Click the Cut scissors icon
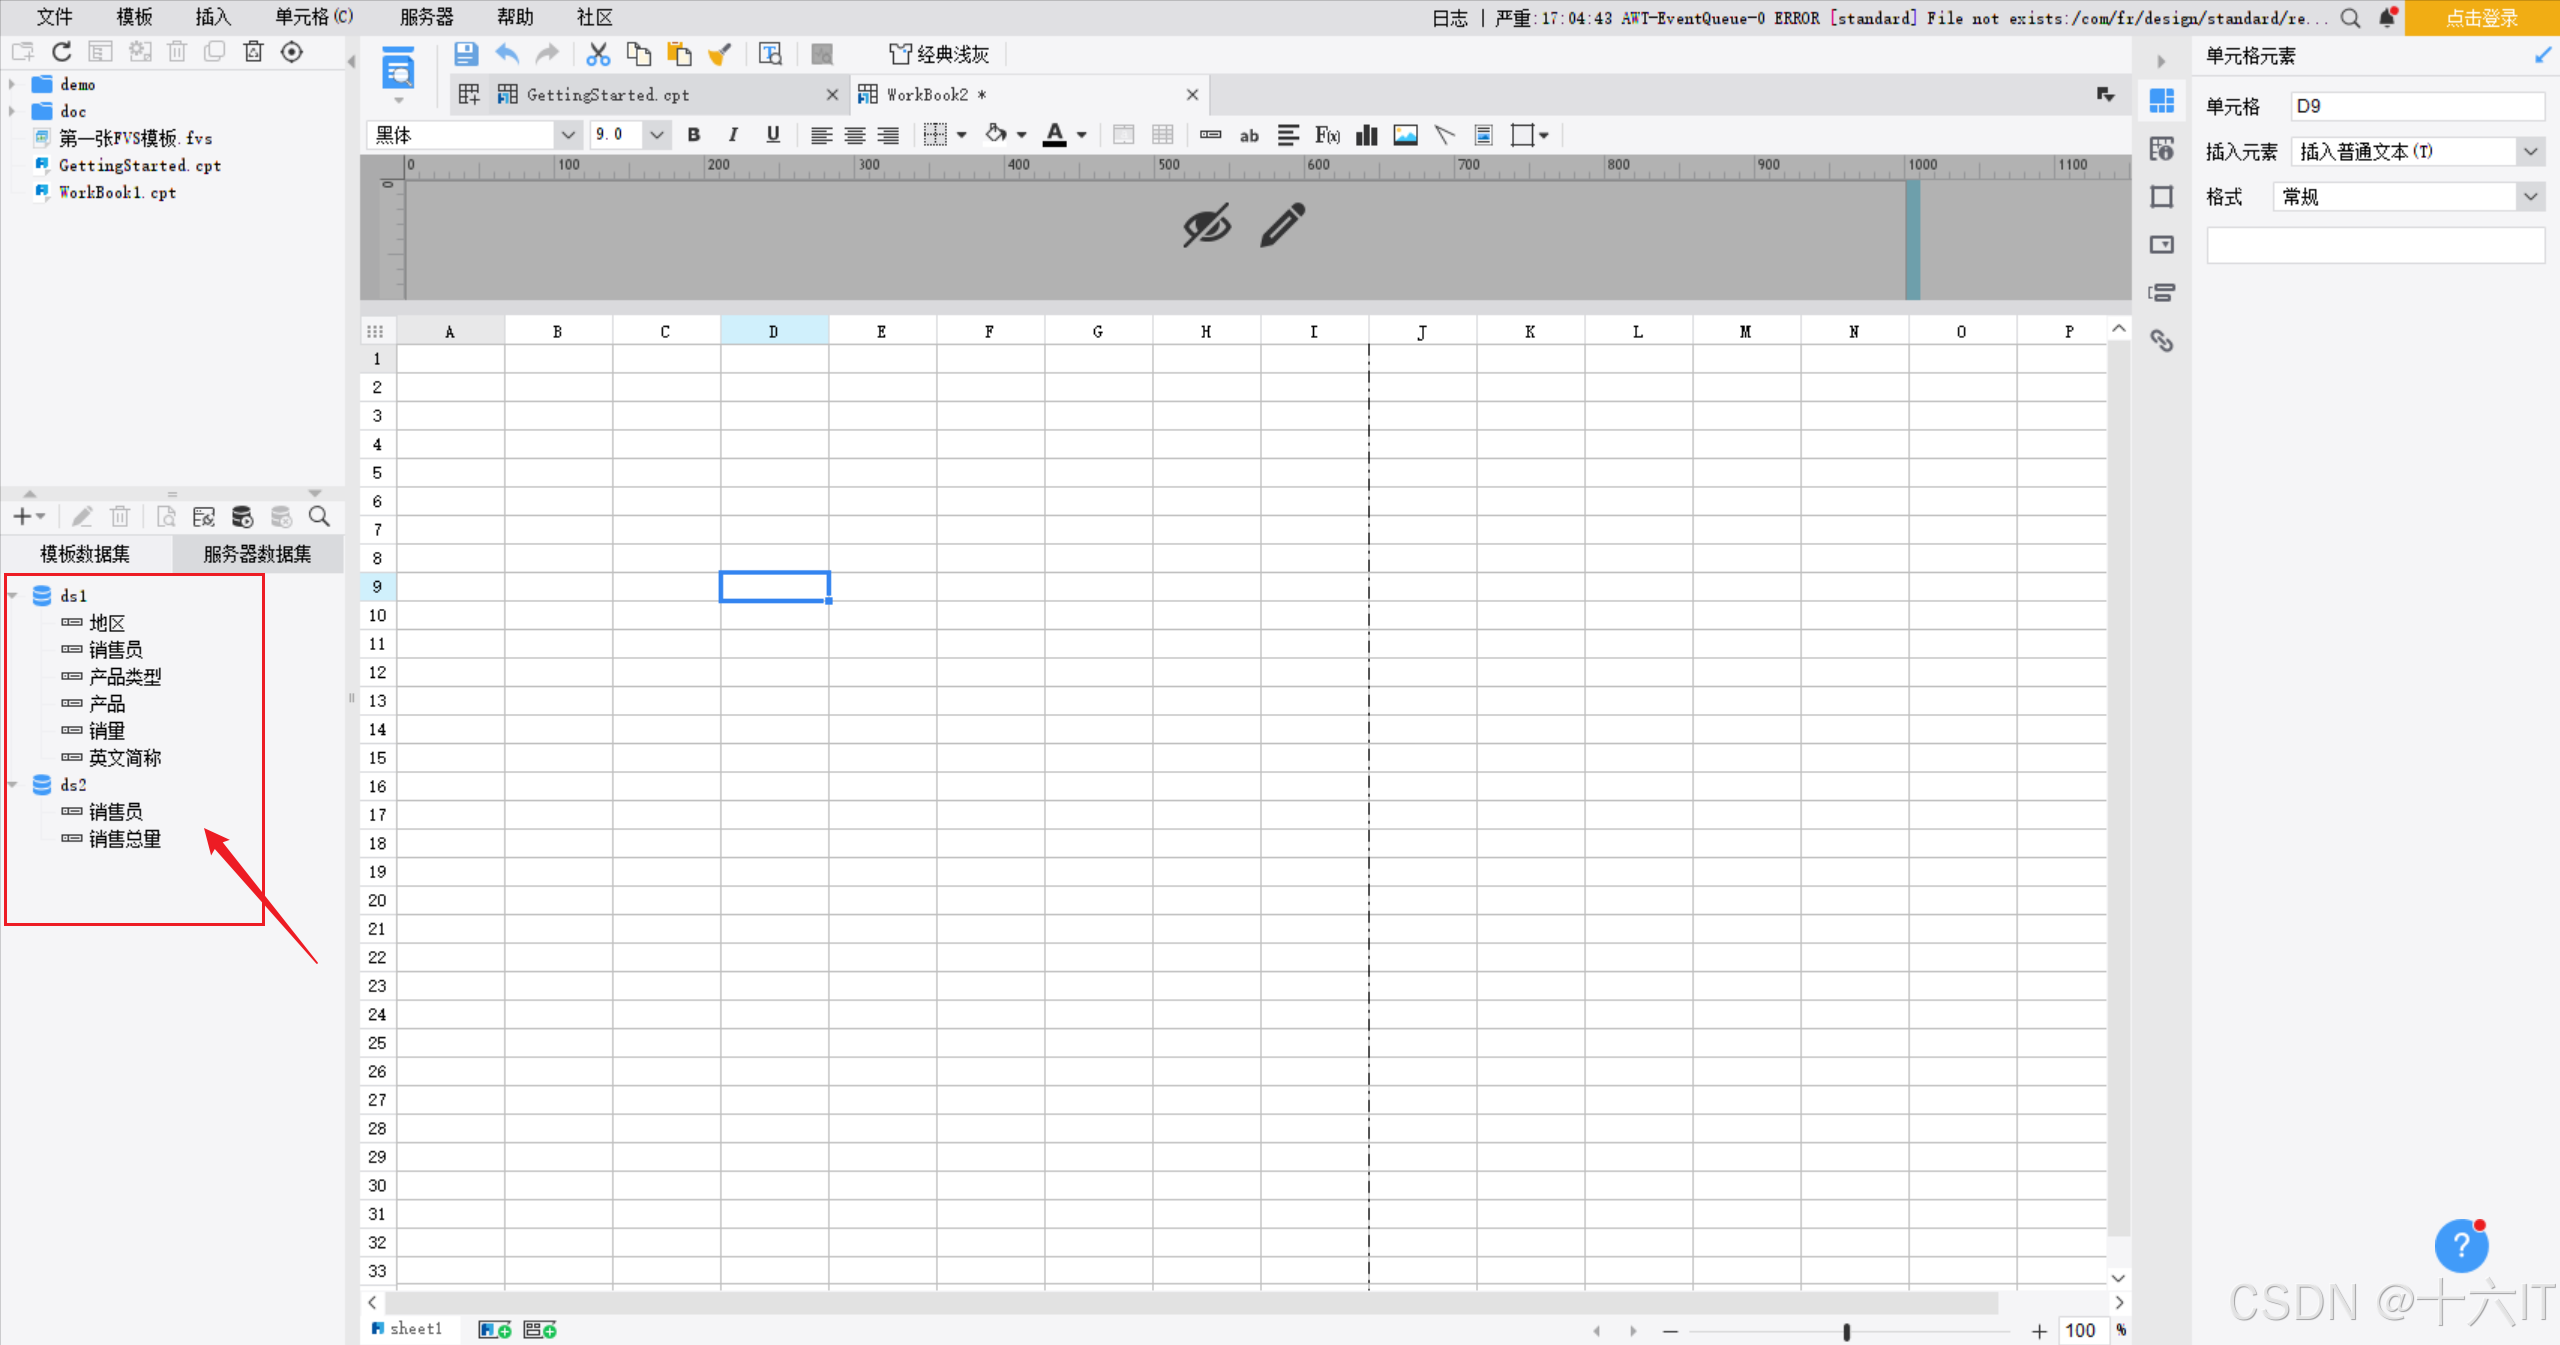The width and height of the screenshot is (2560, 1345). click(598, 54)
